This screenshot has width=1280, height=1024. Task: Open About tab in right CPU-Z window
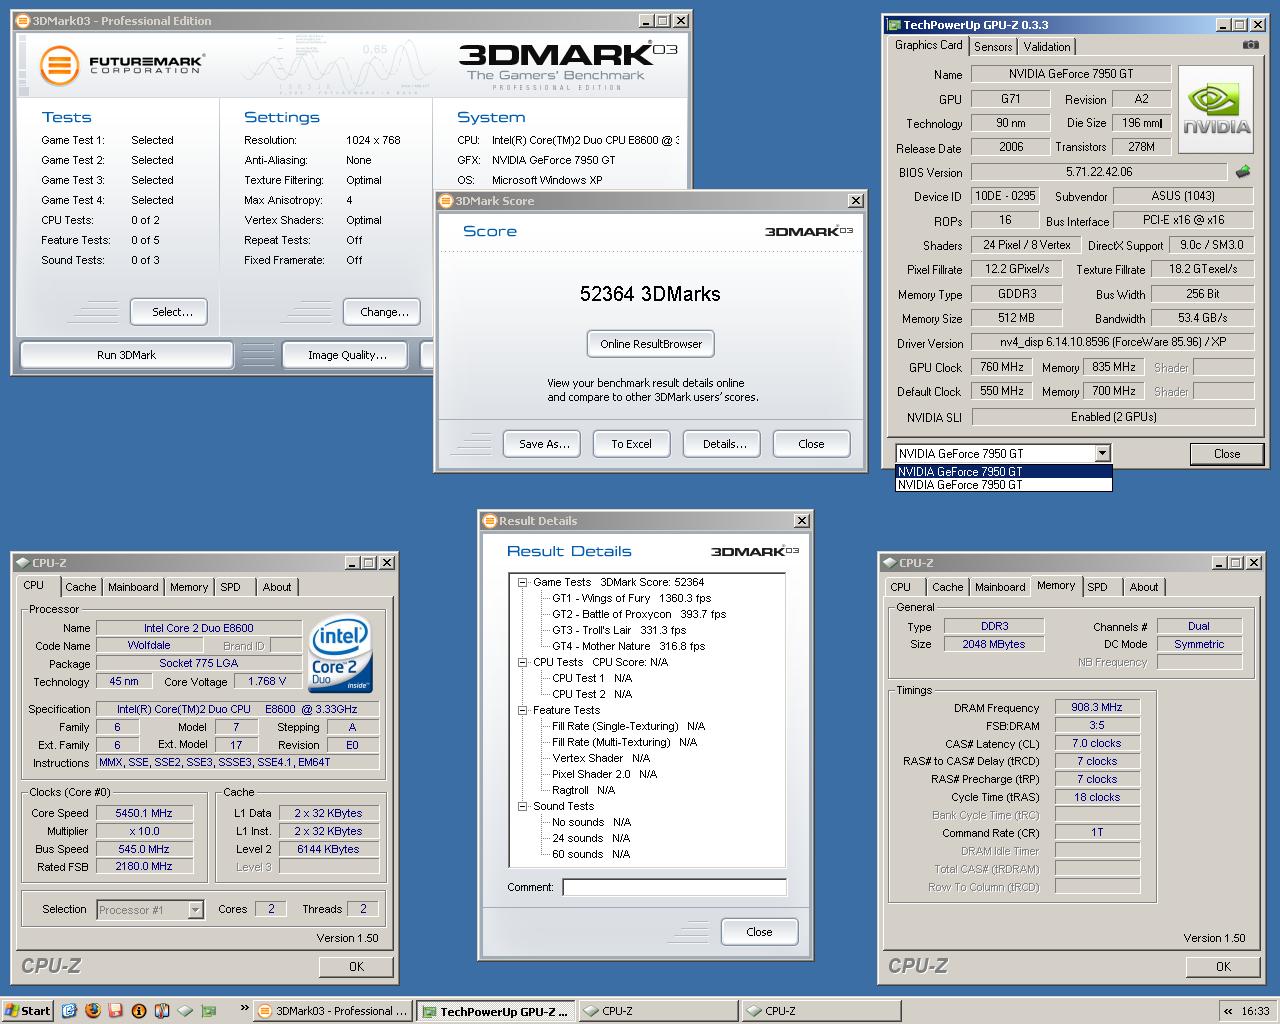point(1144,587)
